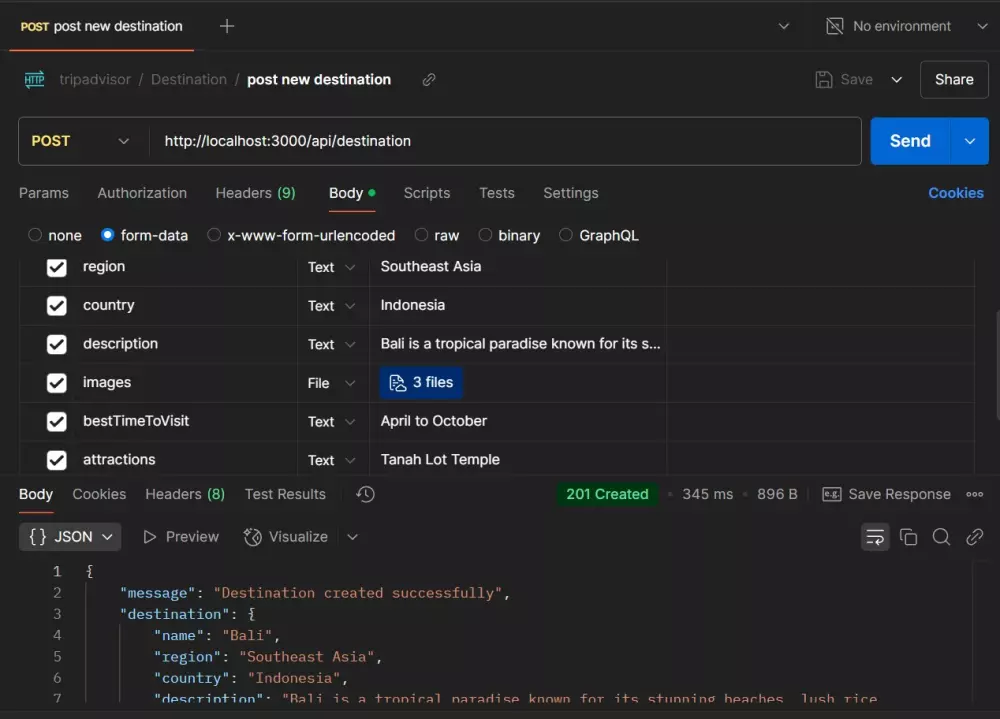Copy request link icon next to title

[x=429, y=80]
